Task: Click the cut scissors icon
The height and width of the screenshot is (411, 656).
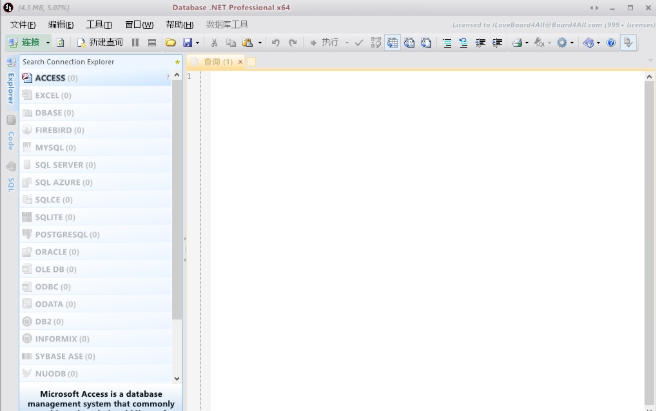Action: 216,43
